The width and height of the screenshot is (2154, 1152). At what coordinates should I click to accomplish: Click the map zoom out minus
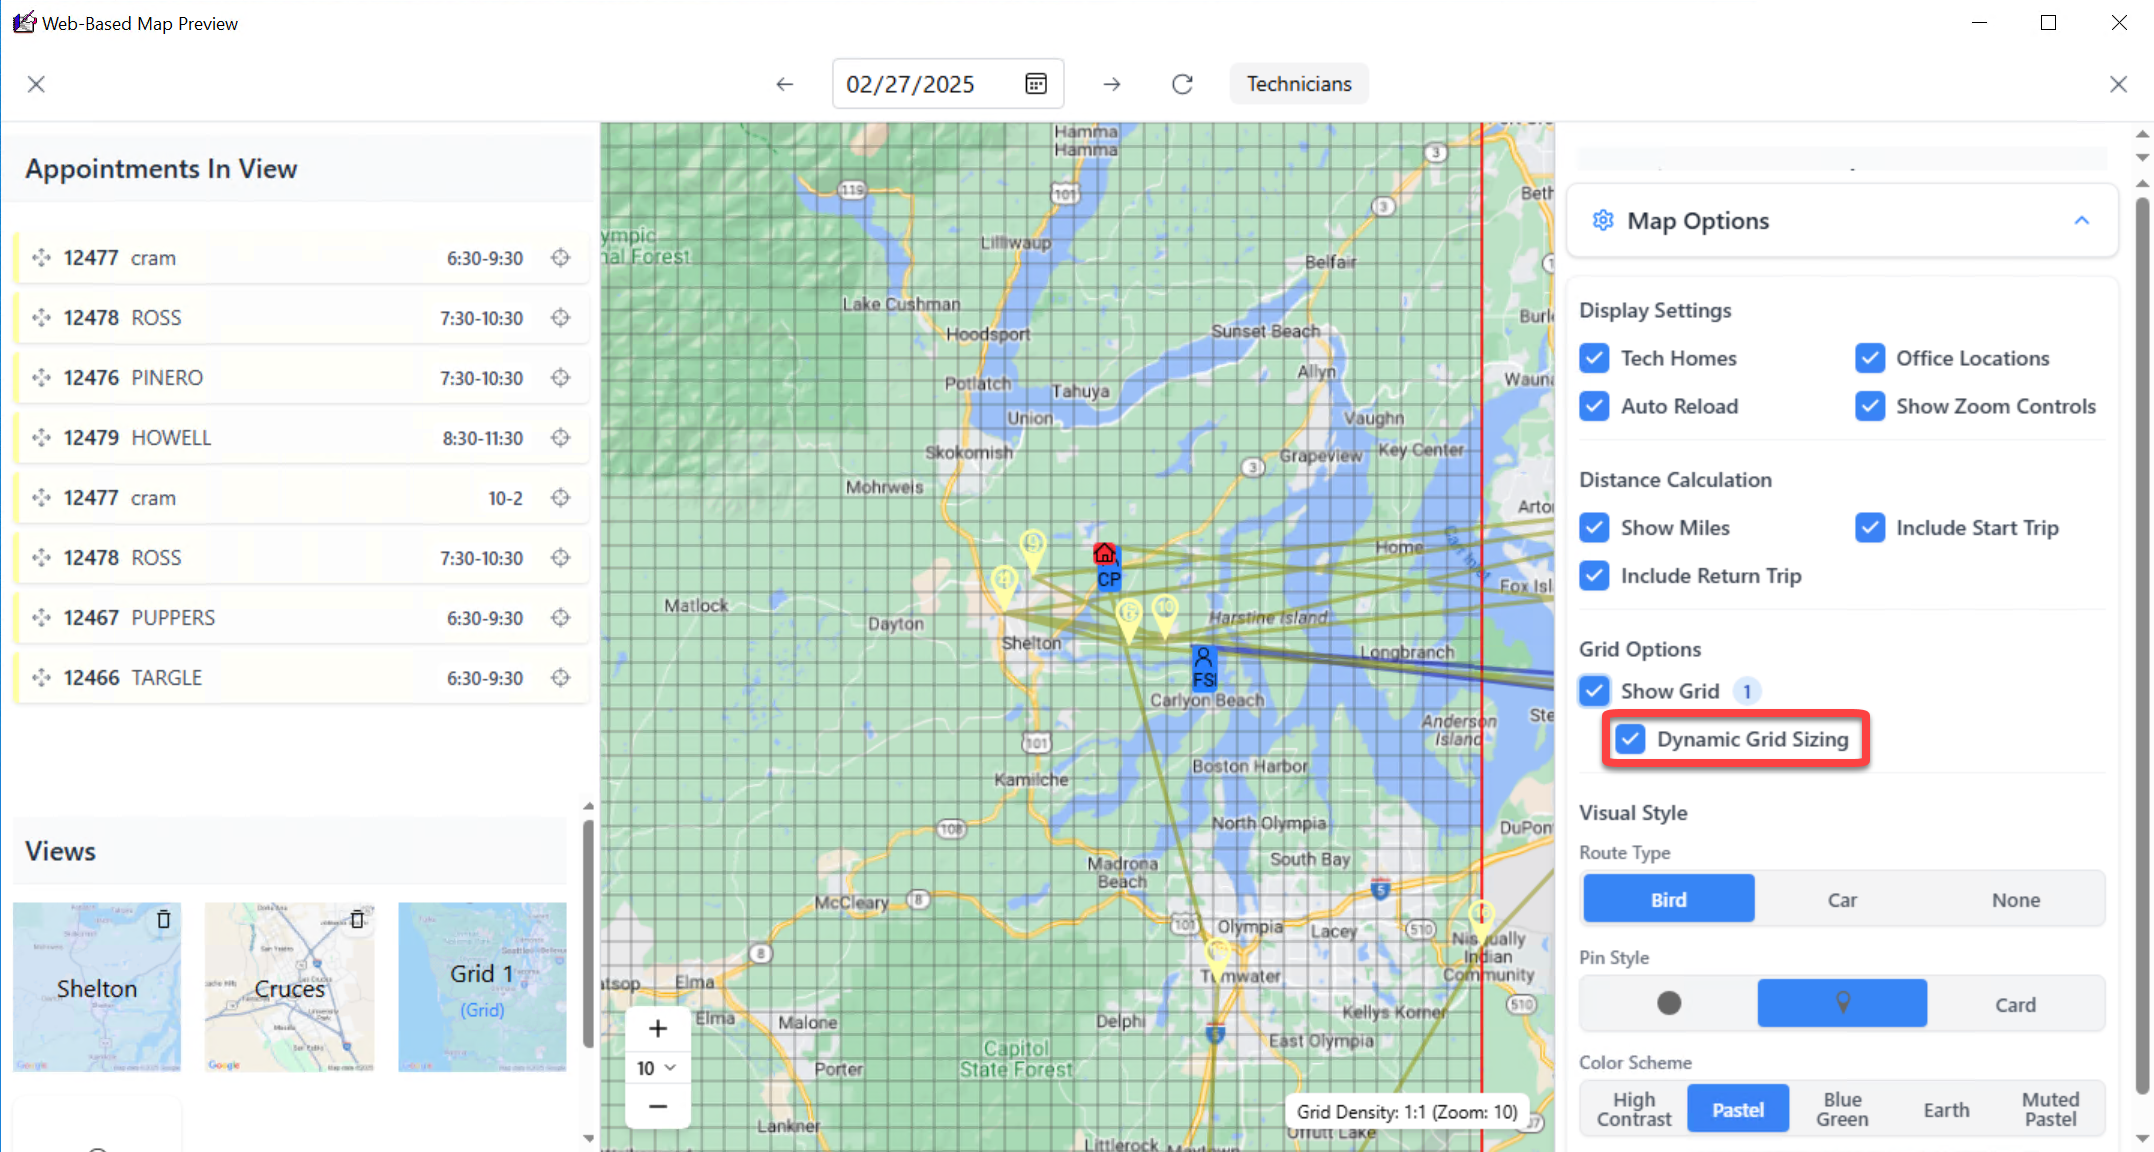[x=658, y=1106]
